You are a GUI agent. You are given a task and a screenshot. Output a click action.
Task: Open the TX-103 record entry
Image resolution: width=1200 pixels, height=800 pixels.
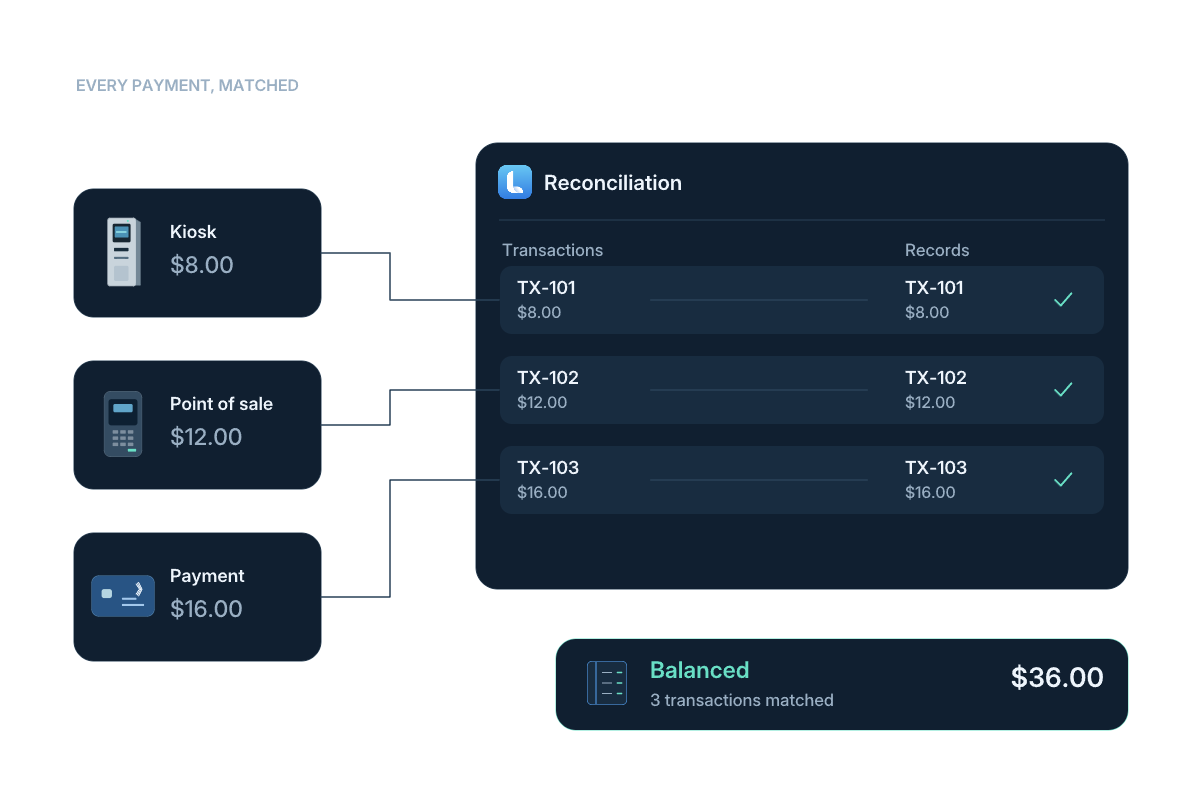[936, 479]
